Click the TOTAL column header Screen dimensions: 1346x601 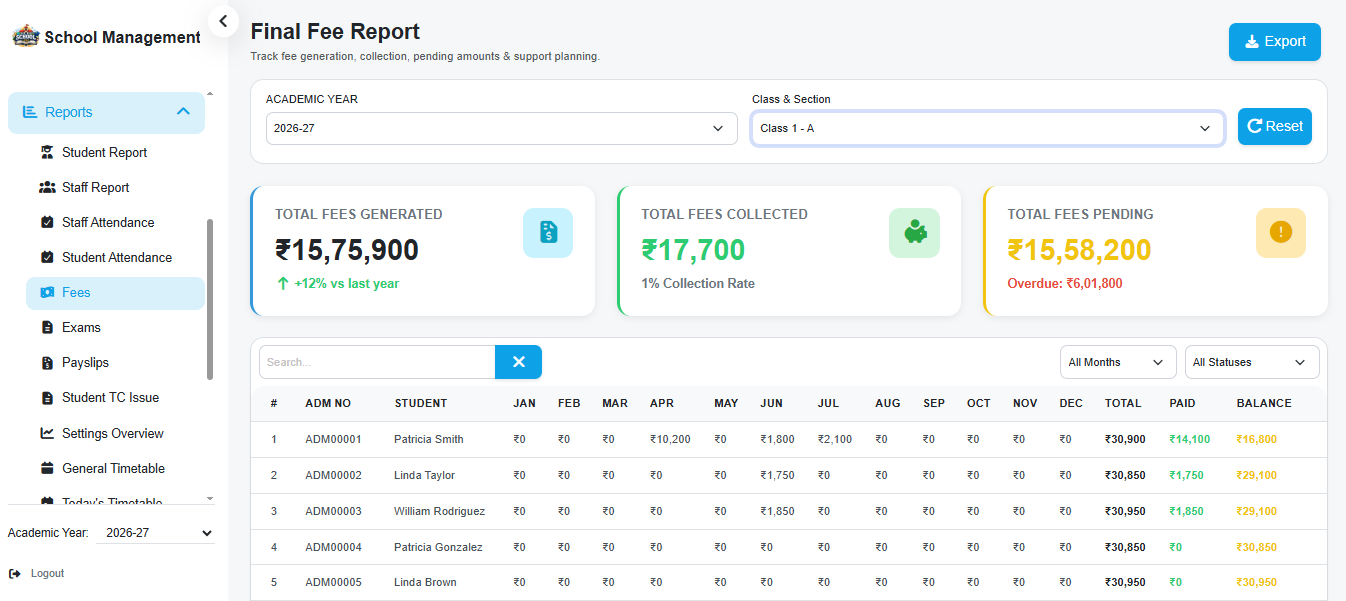coord(1123,403)
